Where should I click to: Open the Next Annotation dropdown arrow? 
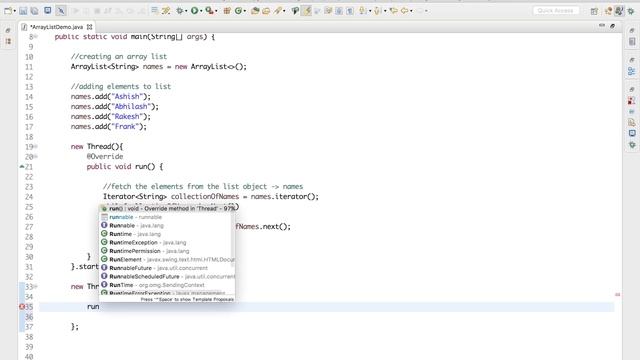[x=370, y=11]
